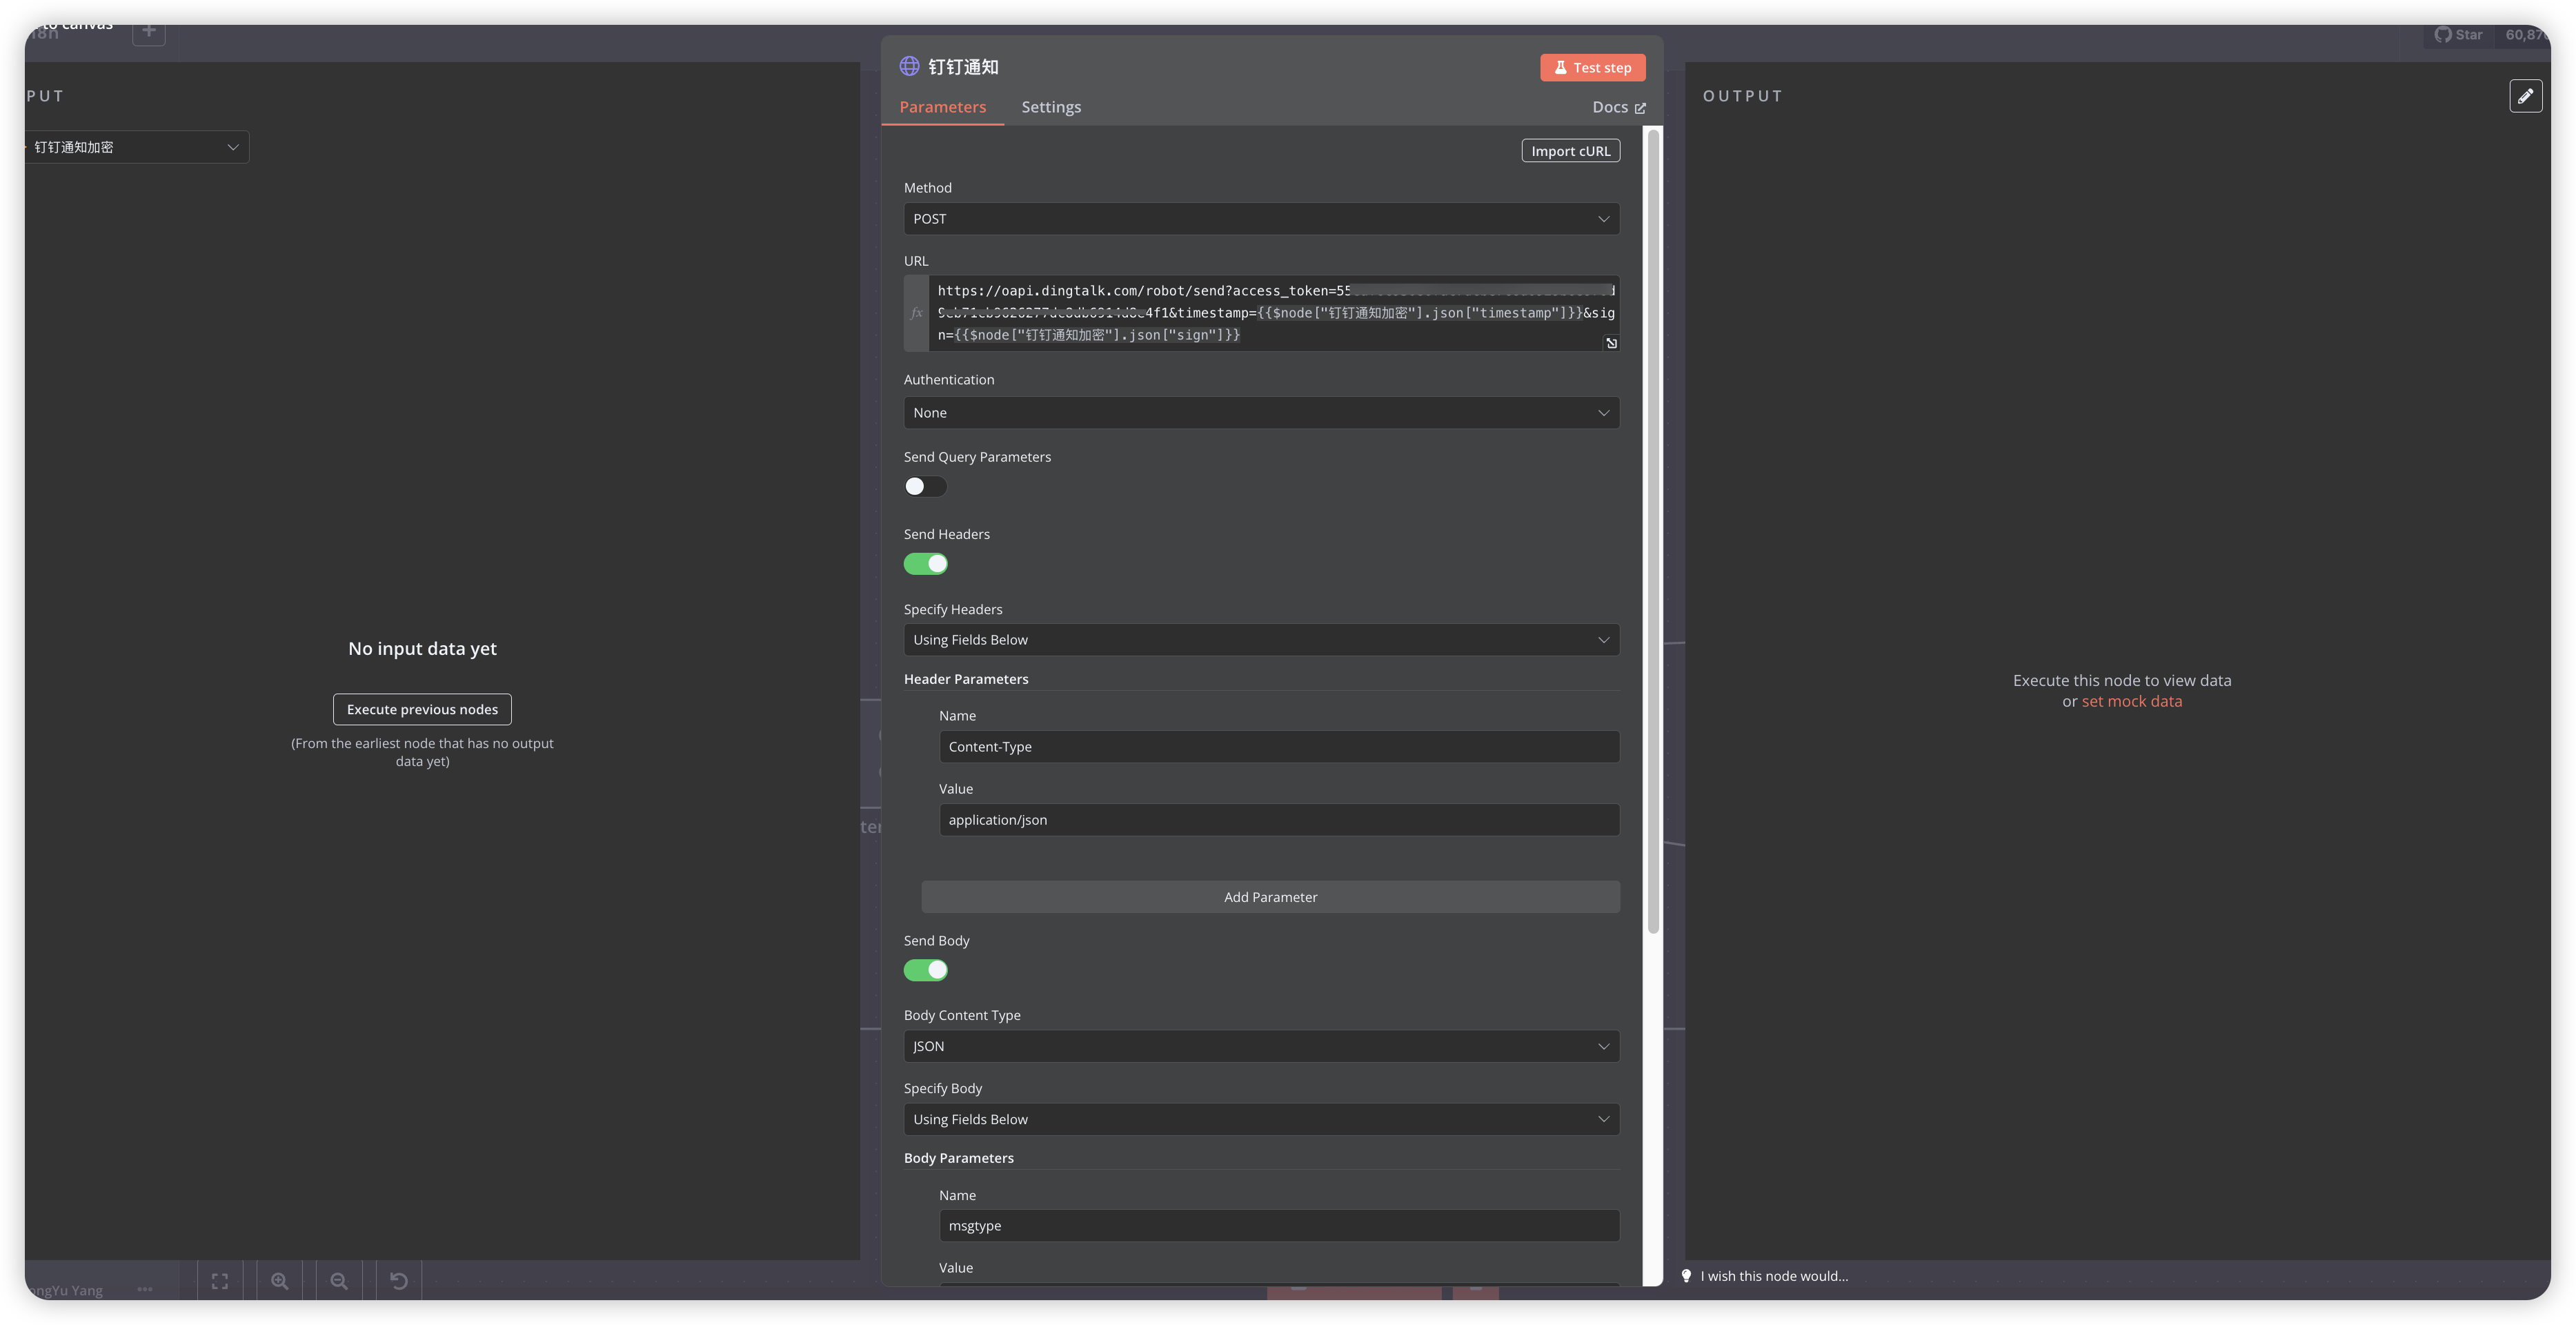
Task: Click the zoom out canvas icon
Action: point(339,1281)
